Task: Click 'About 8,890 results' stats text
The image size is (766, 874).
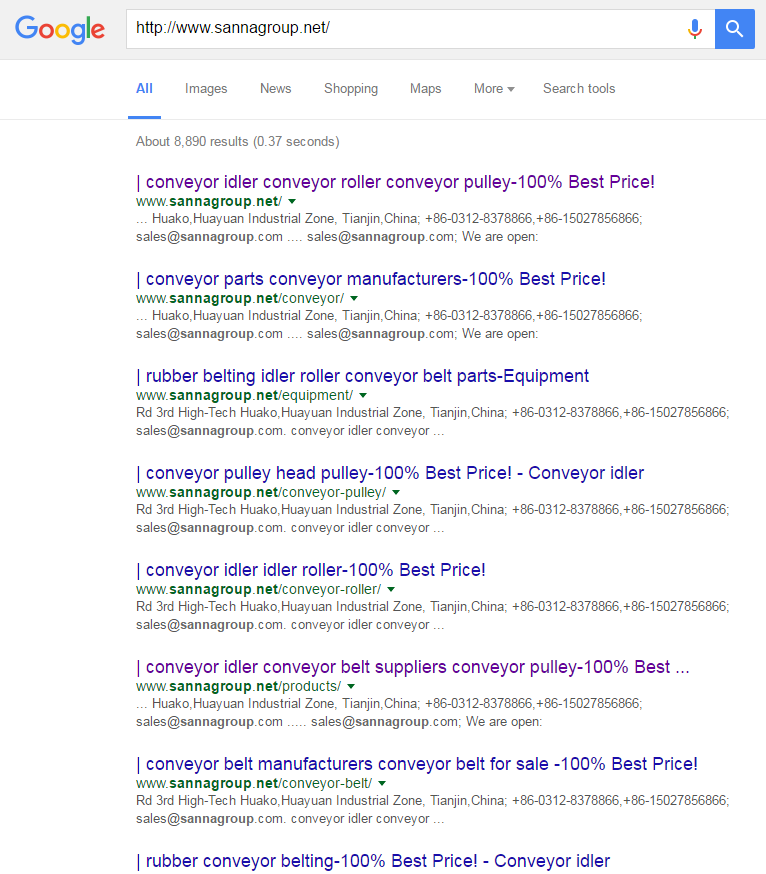Action: tap(237, 142)
